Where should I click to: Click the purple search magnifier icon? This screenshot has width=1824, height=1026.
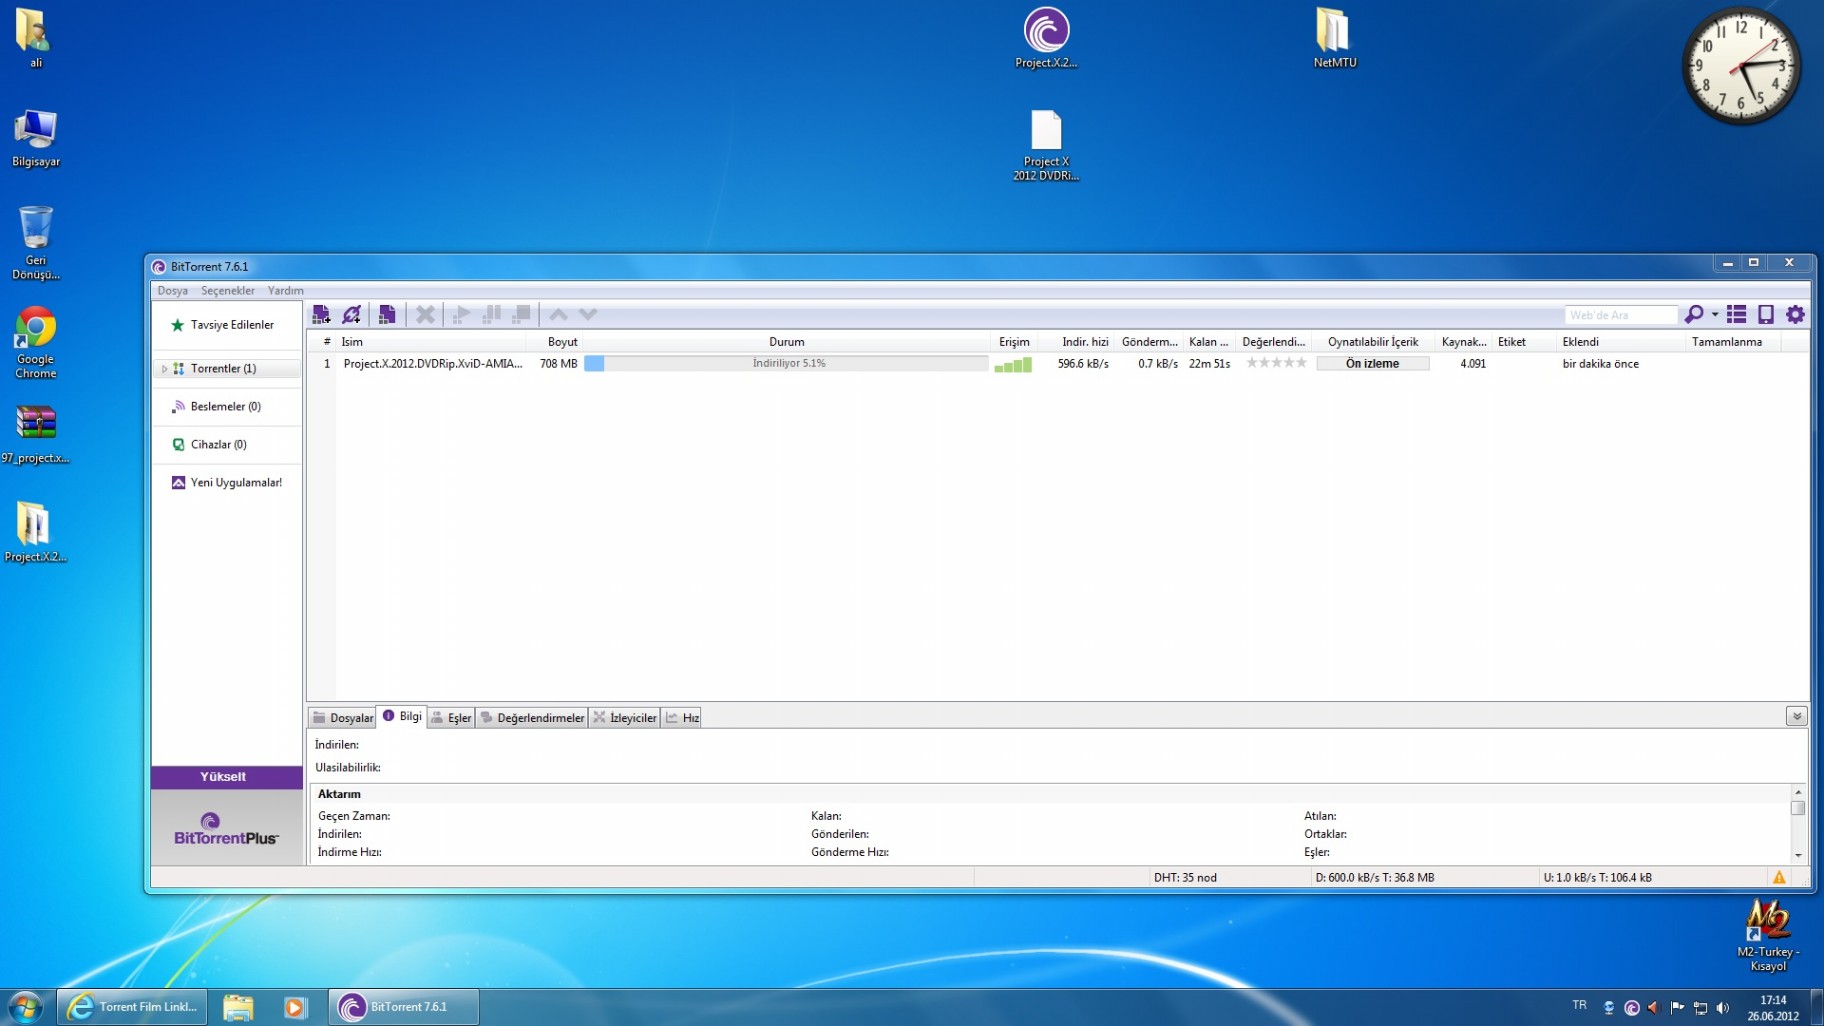tap(1693, 314)
